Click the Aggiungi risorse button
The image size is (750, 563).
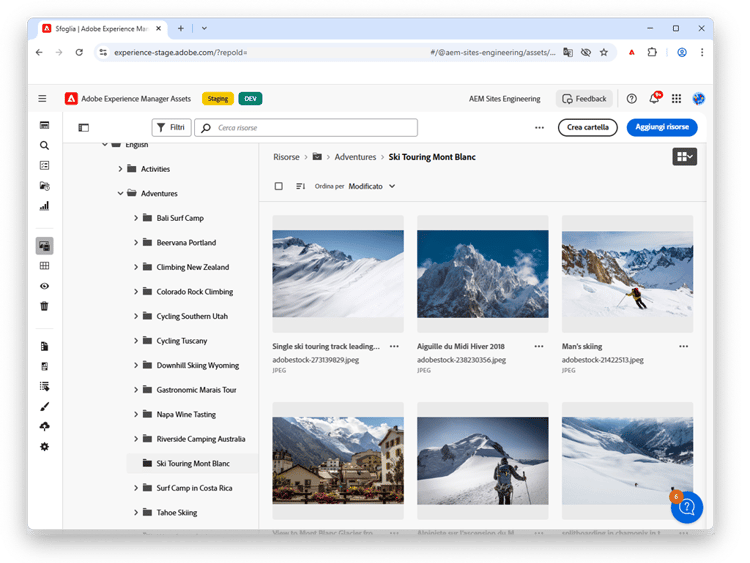click(662, 127)
